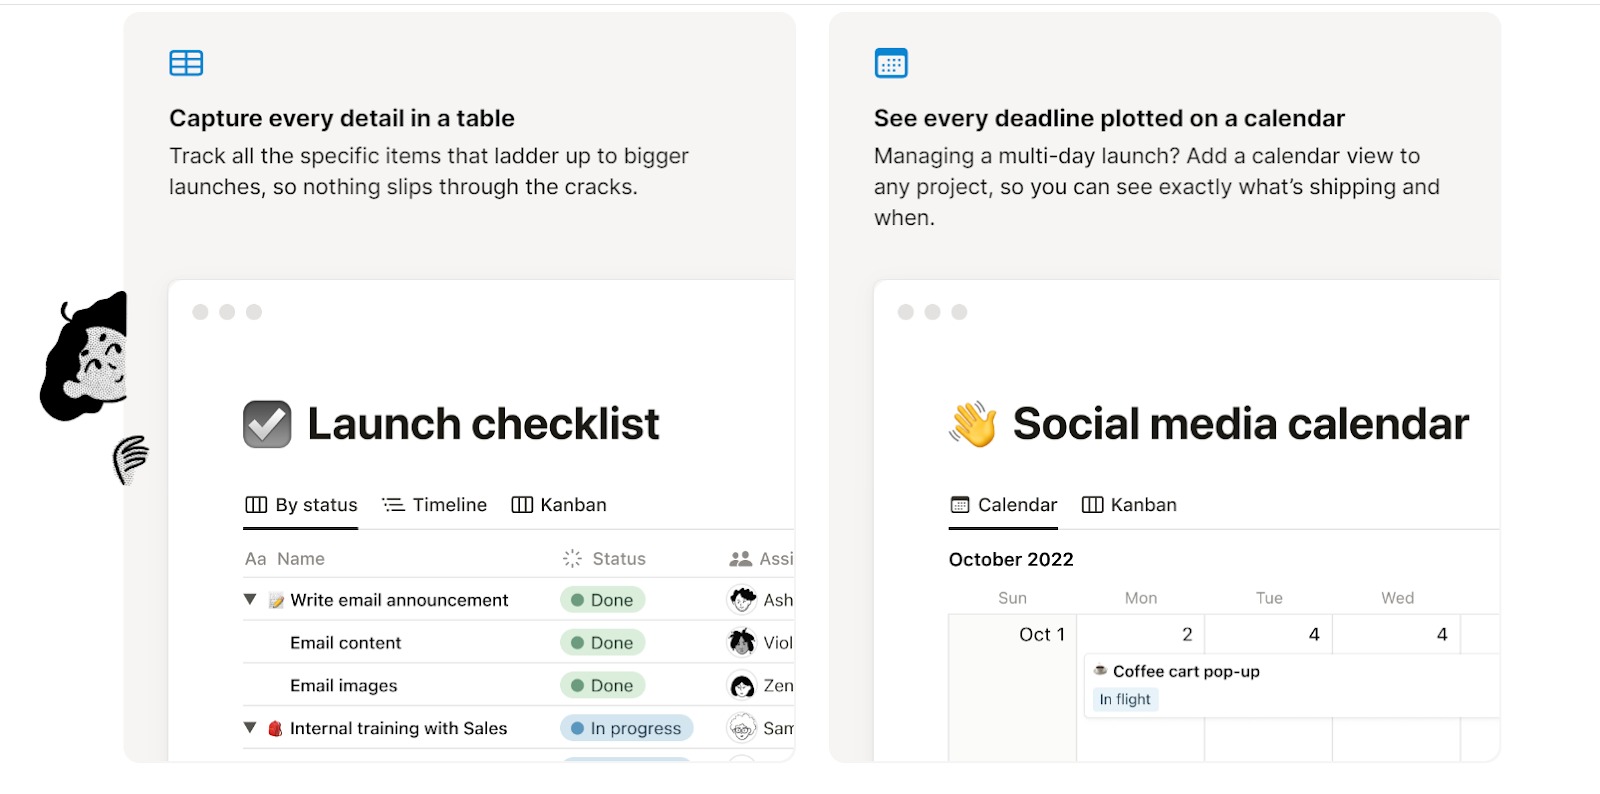1600x794 pixels.
Task: Click the In flight tag
Action: [1125, 700]
